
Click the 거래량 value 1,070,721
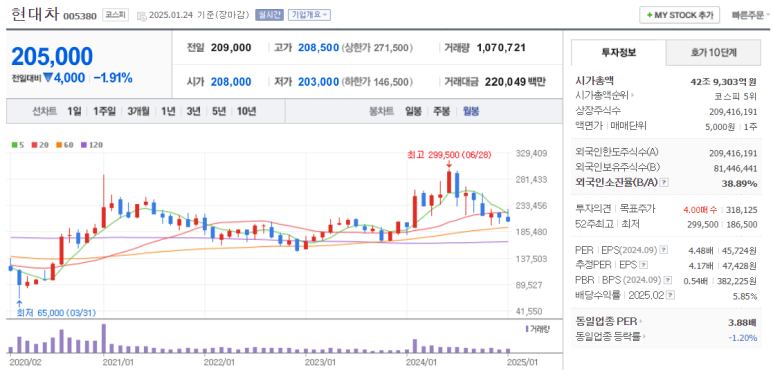pyautogui.click(x=501, y=48)
